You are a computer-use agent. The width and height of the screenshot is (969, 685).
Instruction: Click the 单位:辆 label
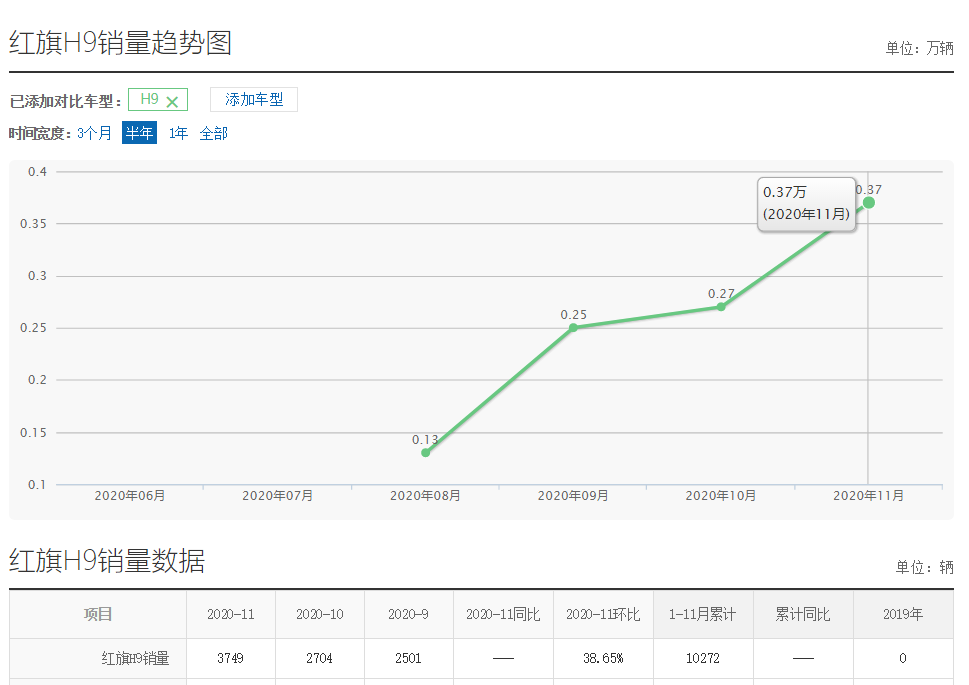tap(925, 567)
